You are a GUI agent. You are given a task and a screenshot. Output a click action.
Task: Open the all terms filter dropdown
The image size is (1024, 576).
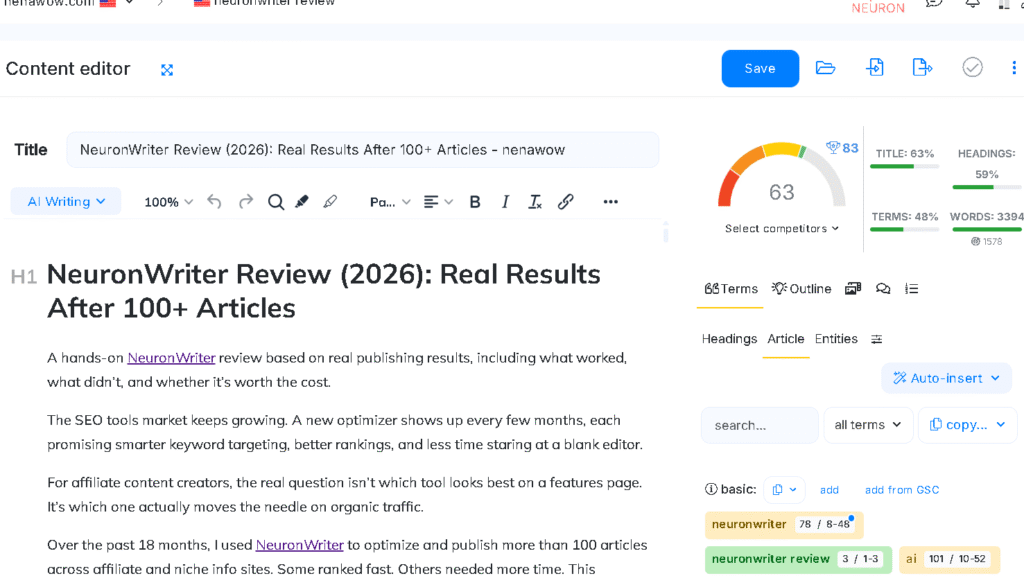[868, 425]
